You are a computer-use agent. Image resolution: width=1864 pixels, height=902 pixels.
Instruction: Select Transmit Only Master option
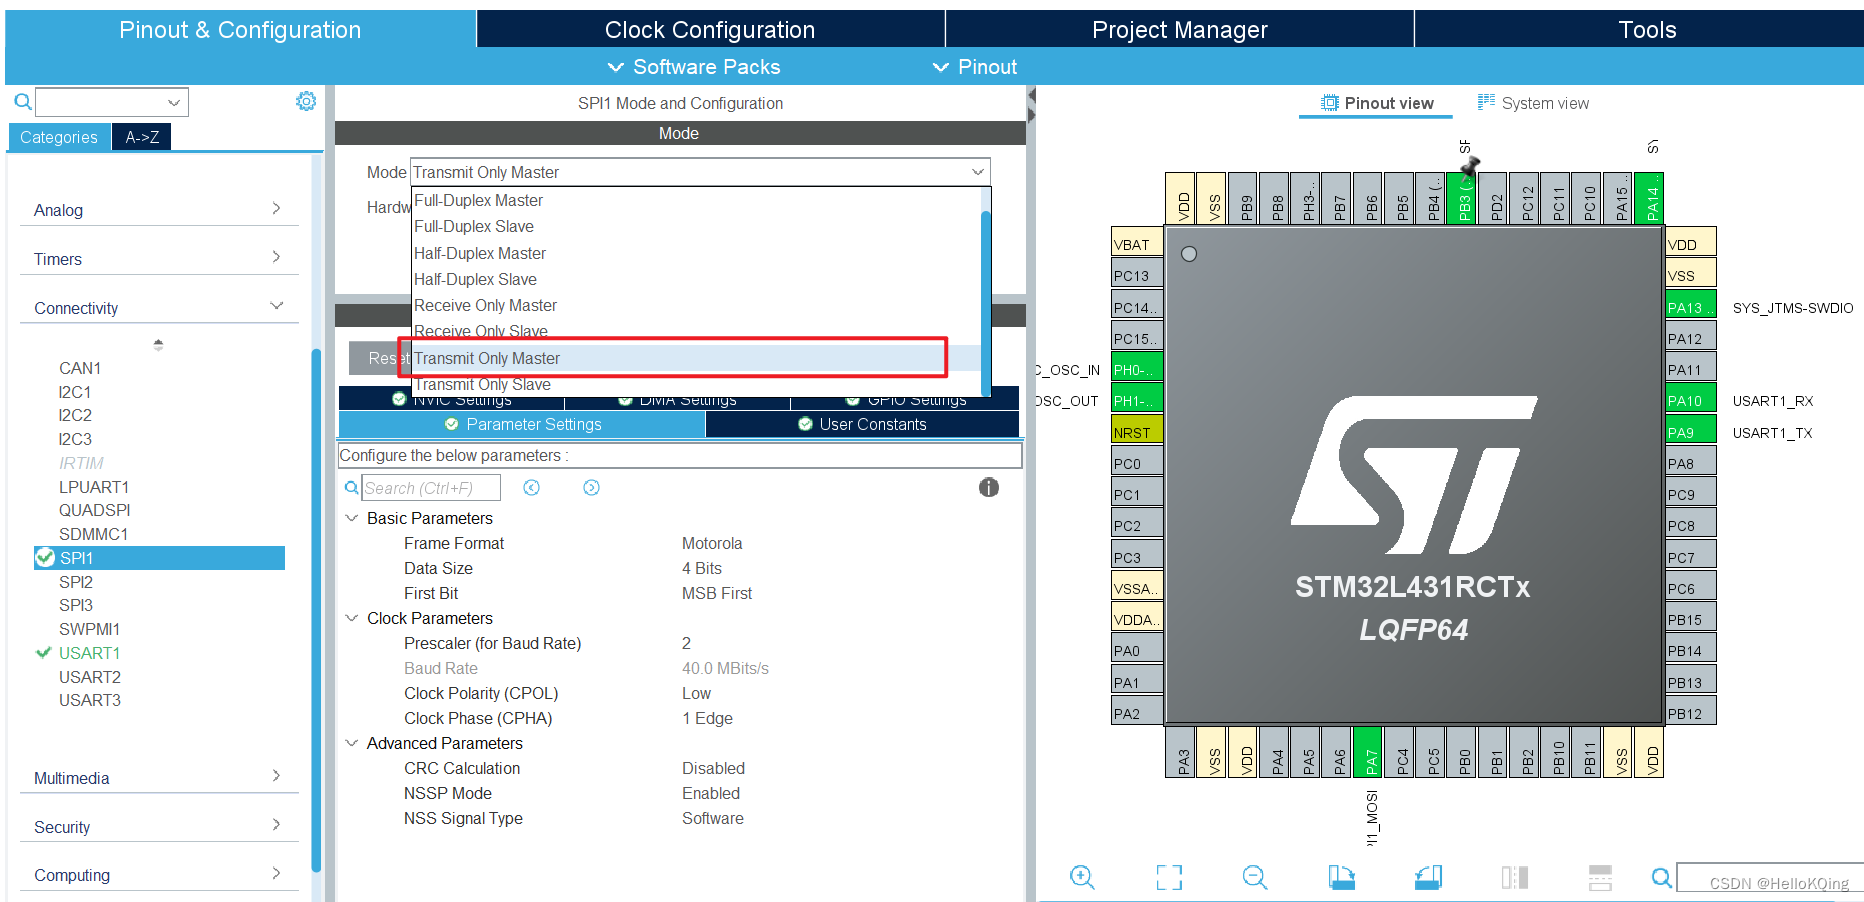click(x=696, y=358)
